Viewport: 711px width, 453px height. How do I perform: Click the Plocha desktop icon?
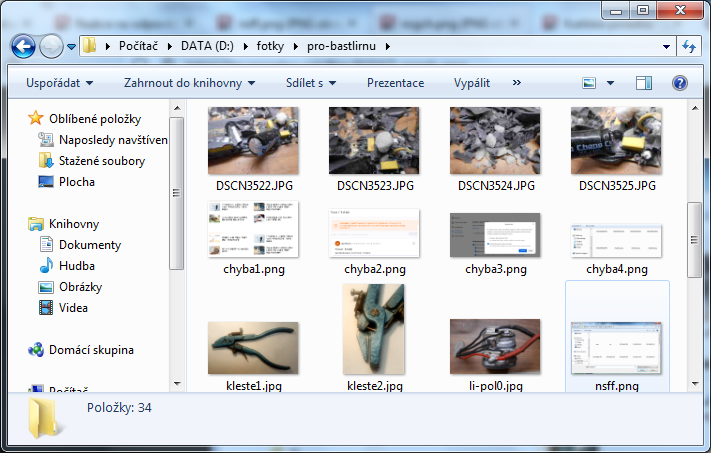[x=46, y=182]
